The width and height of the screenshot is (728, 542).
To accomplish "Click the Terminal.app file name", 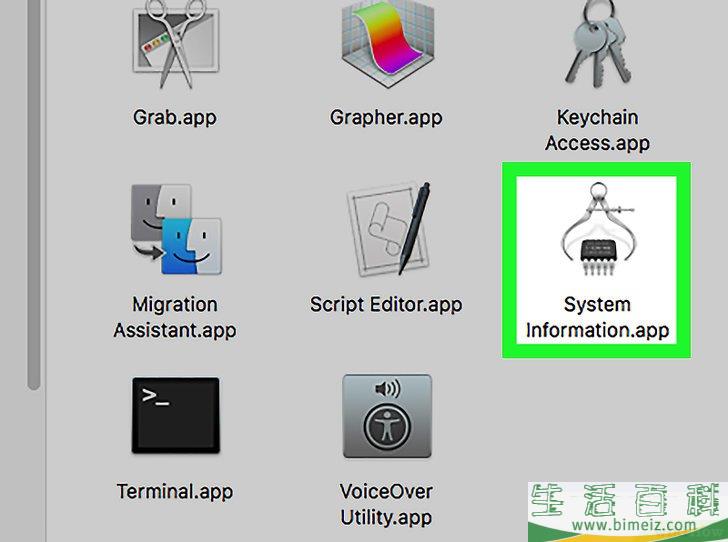I will coord(175,491).
